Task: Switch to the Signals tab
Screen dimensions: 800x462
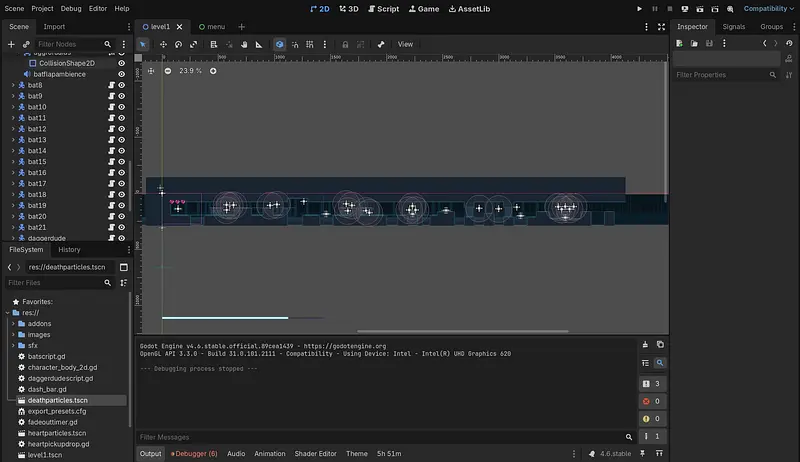Action: 734,27
